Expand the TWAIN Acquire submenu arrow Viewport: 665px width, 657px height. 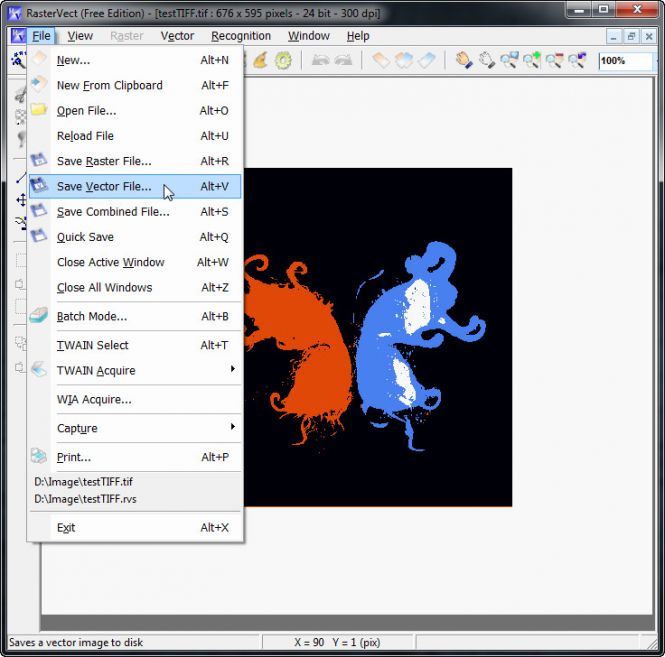pos(233,370)
